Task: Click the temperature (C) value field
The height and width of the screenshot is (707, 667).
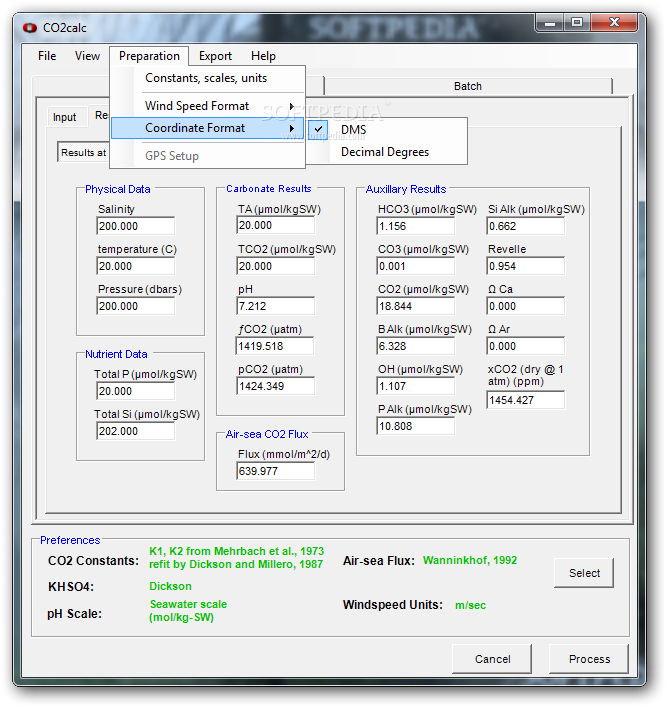Action: [x=136, y=266]
